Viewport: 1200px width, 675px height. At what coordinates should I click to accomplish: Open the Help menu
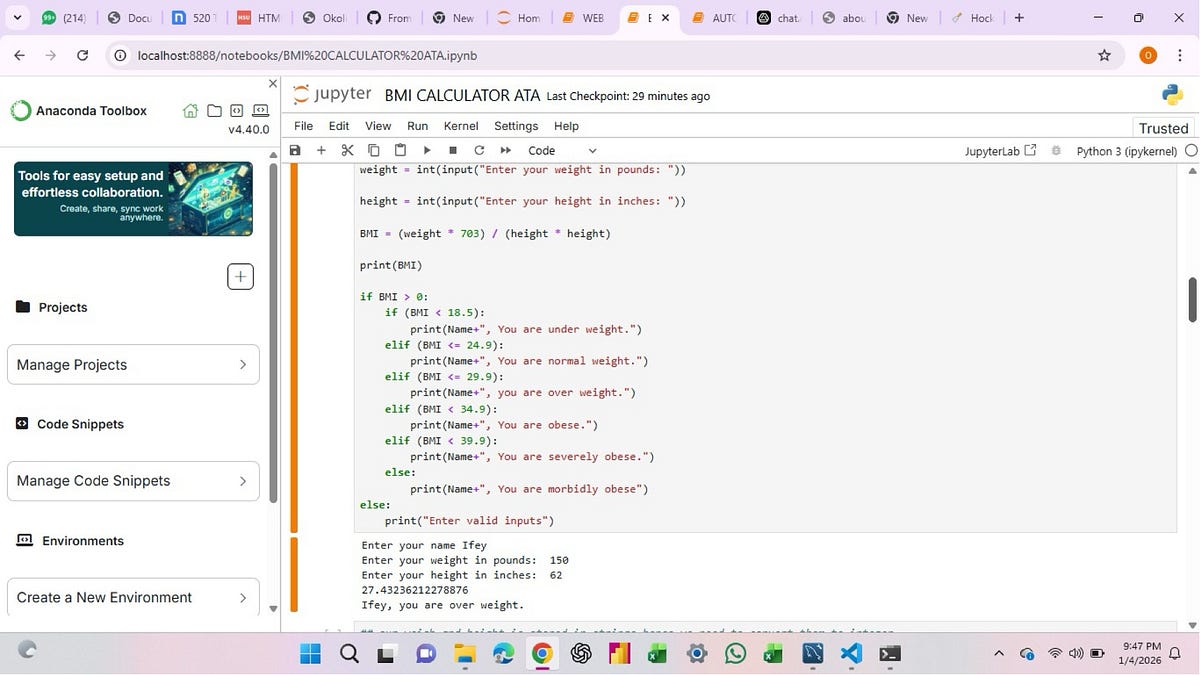[x=566, y=126]
